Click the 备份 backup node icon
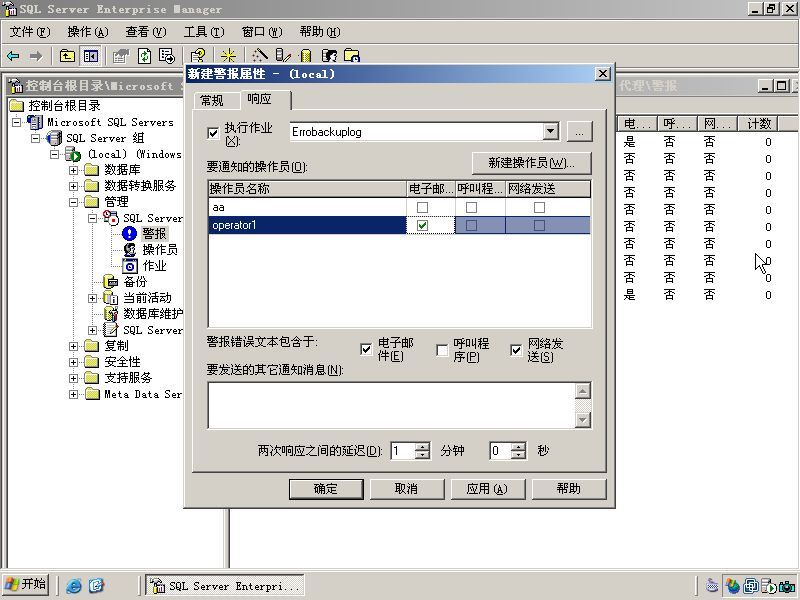 pyautogui.click(x=111, y=282)
